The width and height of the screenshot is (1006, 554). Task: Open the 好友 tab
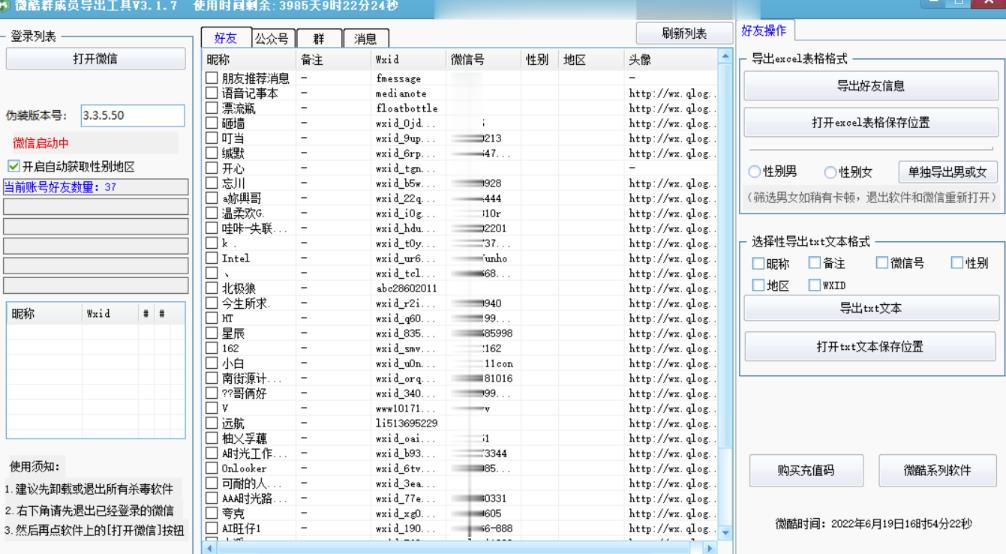pyautogui.click(x=225, y=38)
